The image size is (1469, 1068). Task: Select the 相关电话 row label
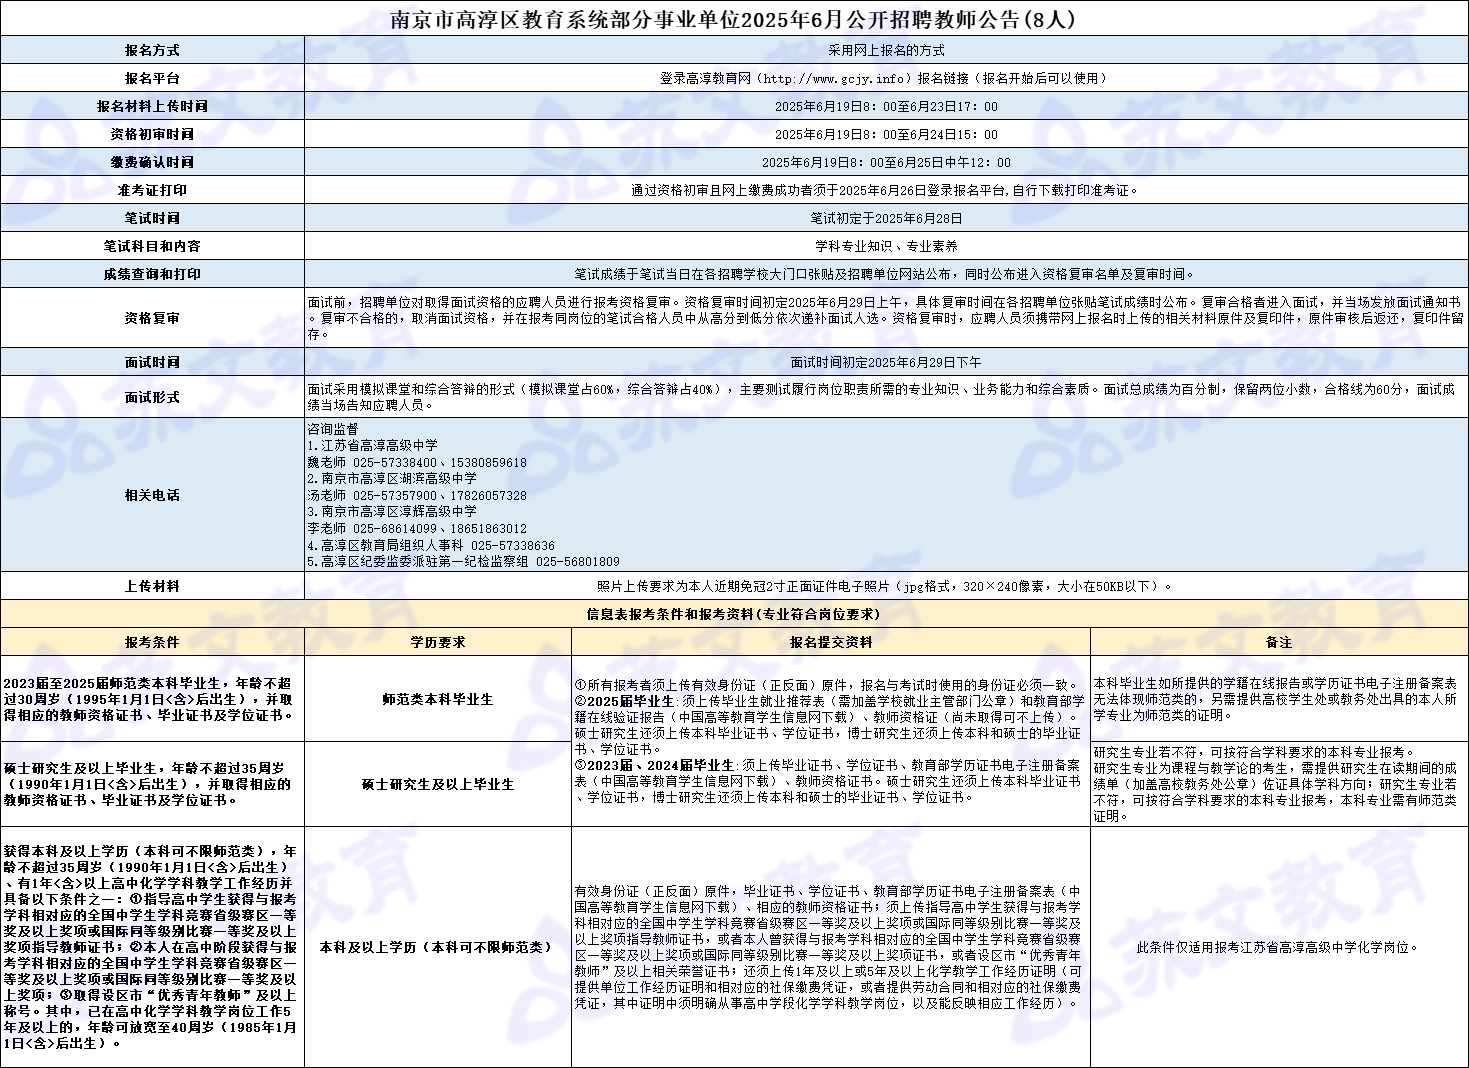[152, 495]
